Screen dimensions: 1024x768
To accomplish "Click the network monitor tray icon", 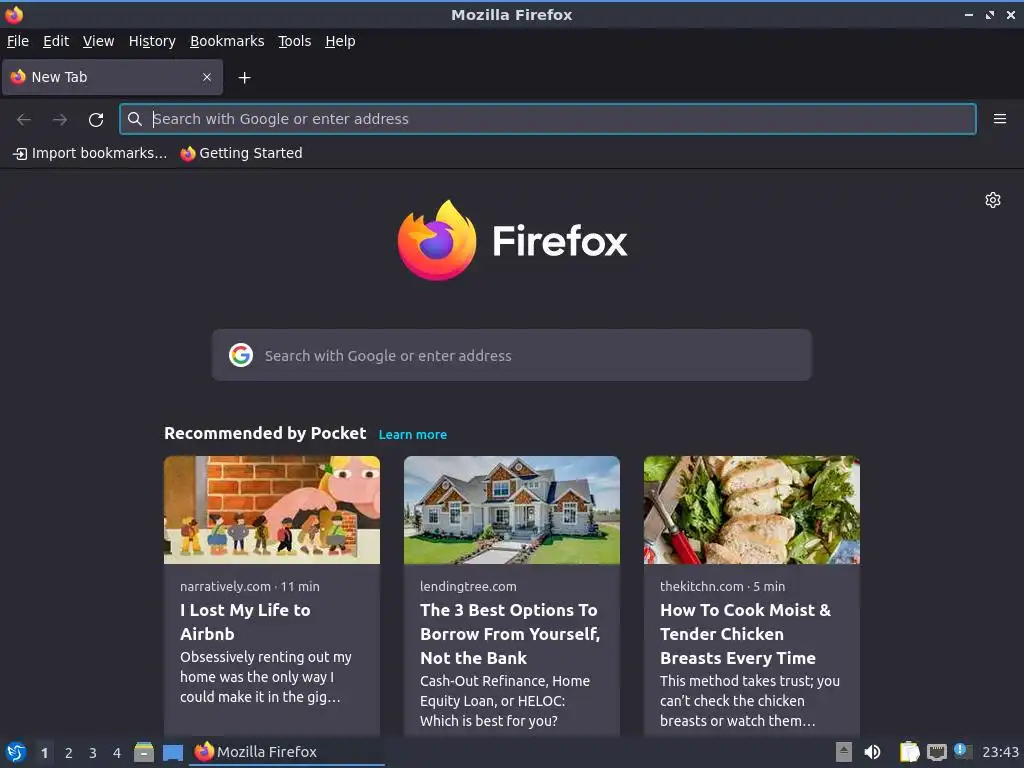I will pos(936,752).
